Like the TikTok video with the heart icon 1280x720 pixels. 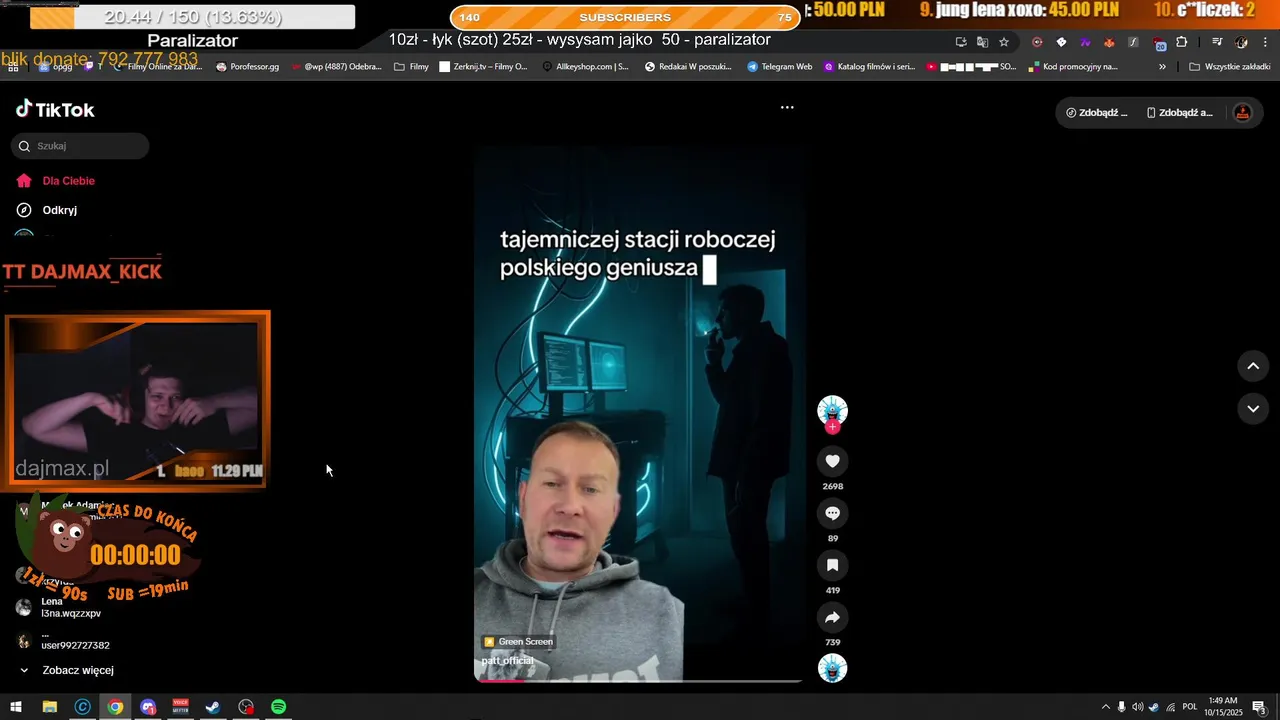tap(832, 461)
